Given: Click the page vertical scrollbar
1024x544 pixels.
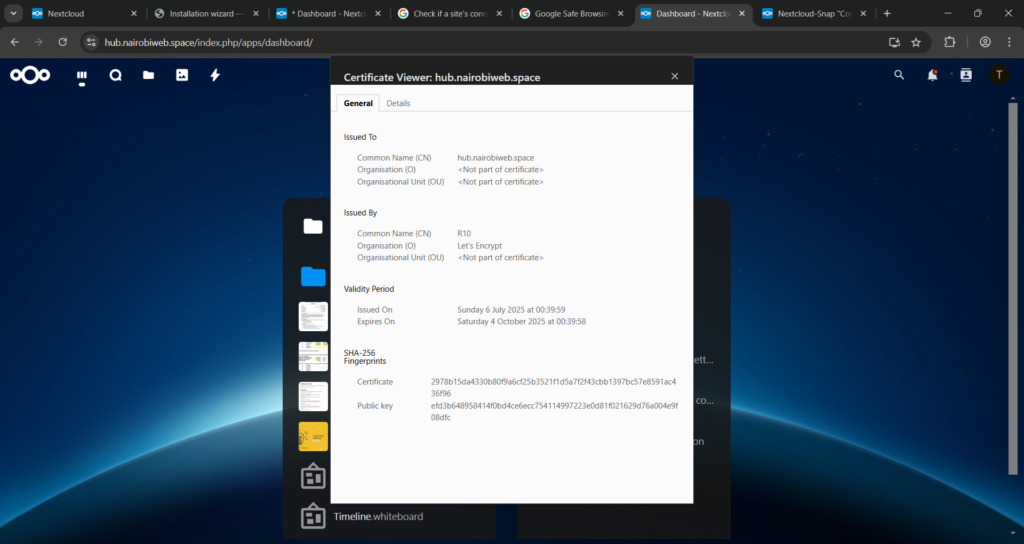Looking at the screenshot, I should pos(1013,287).
